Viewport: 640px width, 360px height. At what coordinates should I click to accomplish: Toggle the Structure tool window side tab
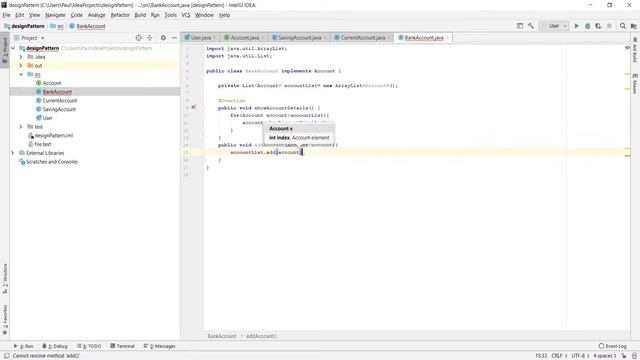tap(5, 278)
